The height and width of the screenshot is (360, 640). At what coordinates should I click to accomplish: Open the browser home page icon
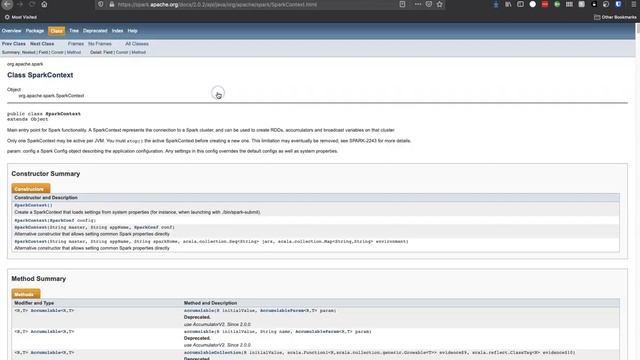pos(44,4)
